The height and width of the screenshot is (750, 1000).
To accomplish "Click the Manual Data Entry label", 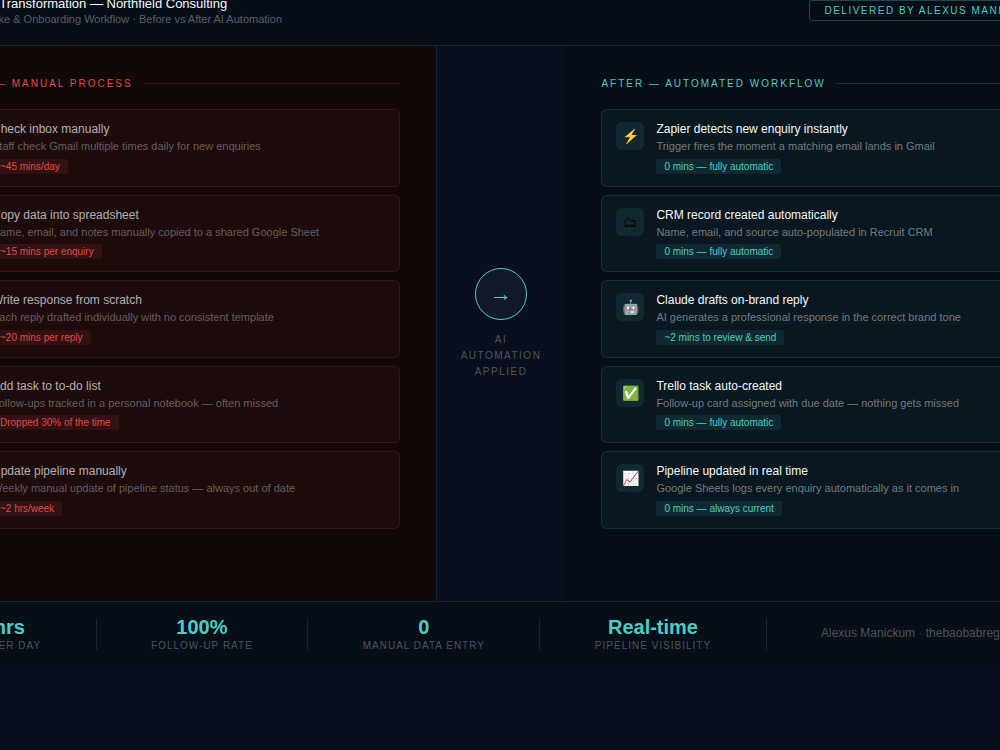I will coord(423,645).
